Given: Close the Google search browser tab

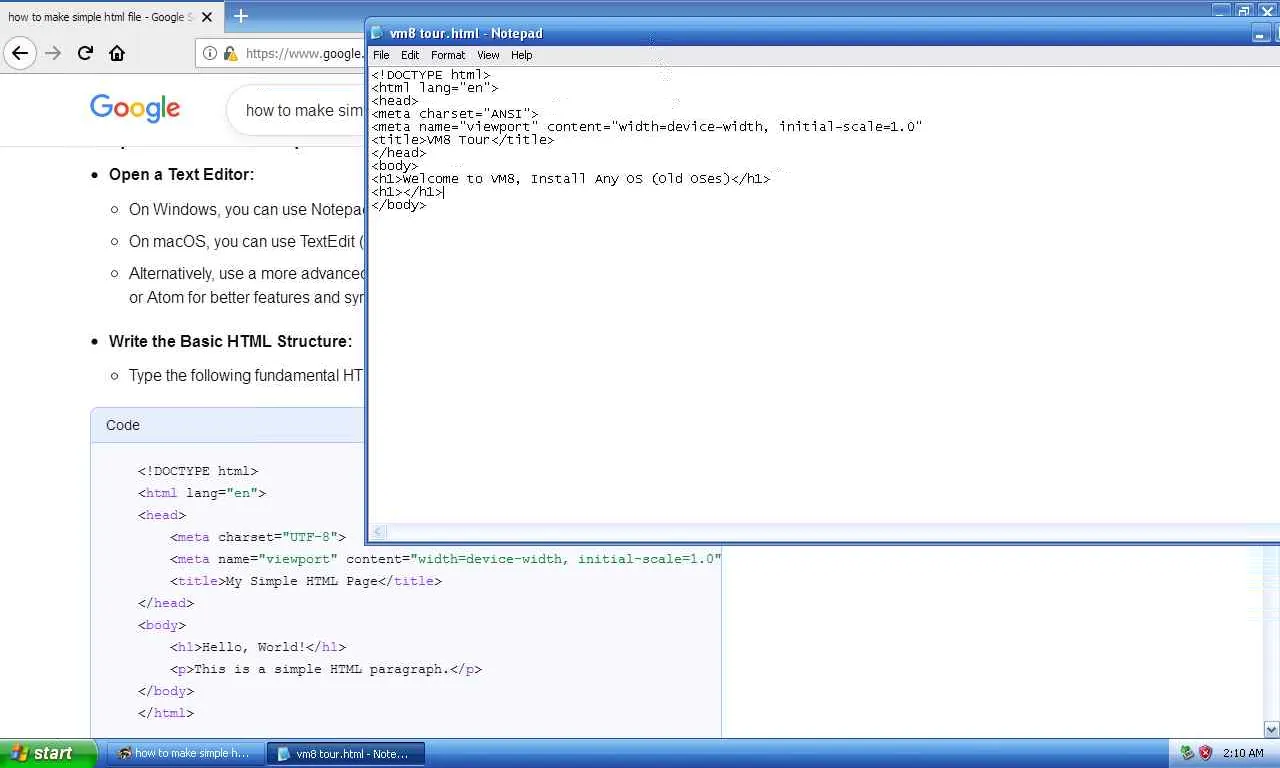Looking at the screenshot, I should click(x=207, y=17).
